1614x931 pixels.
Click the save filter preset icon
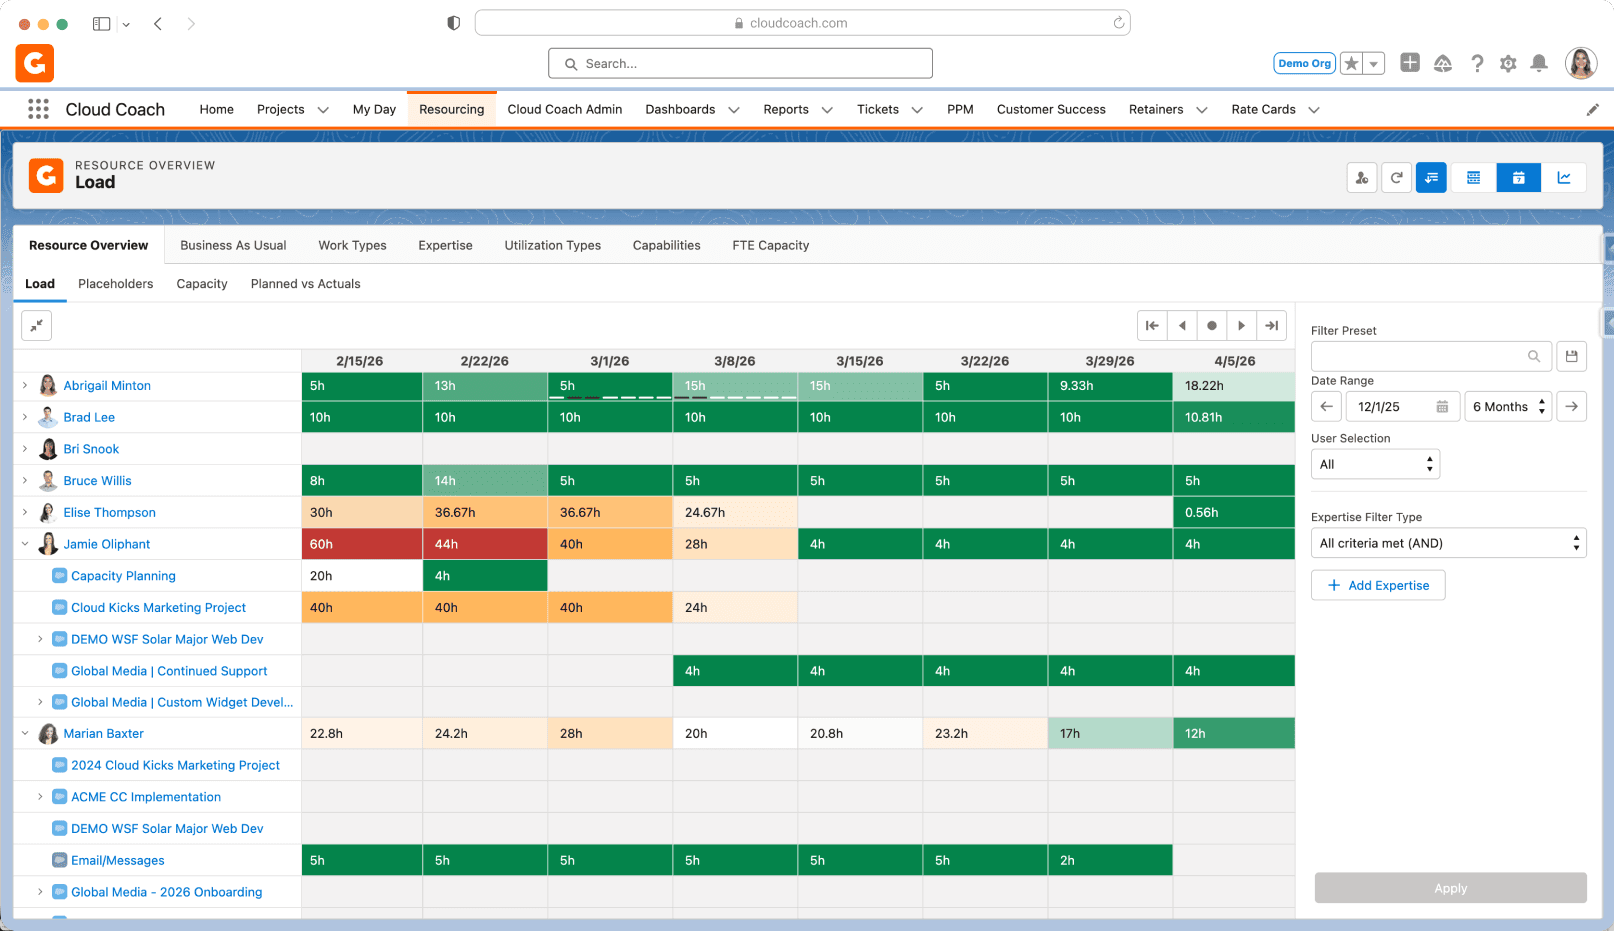pyautogui.click(x=1572, y=356)
